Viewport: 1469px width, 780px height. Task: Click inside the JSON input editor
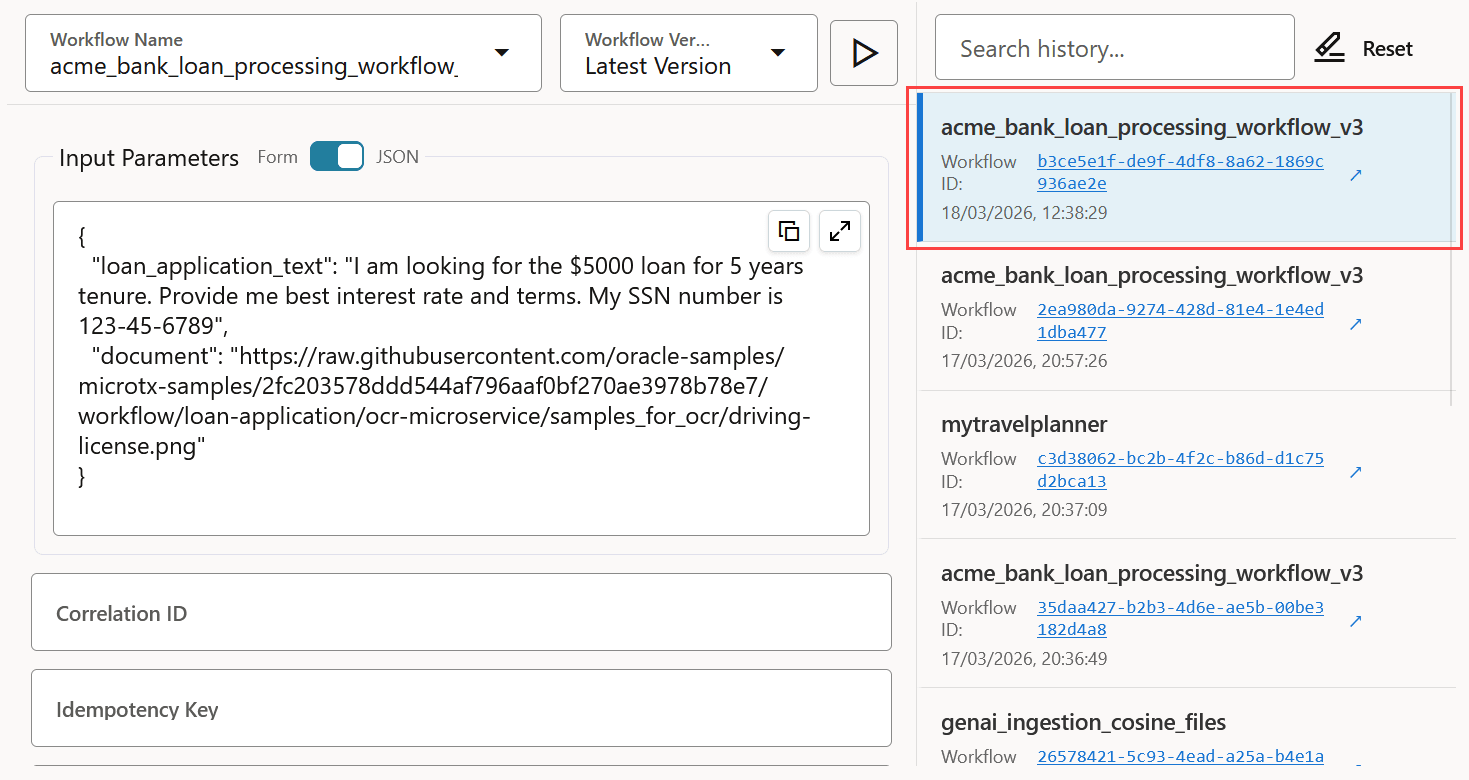tap(461, 369)
